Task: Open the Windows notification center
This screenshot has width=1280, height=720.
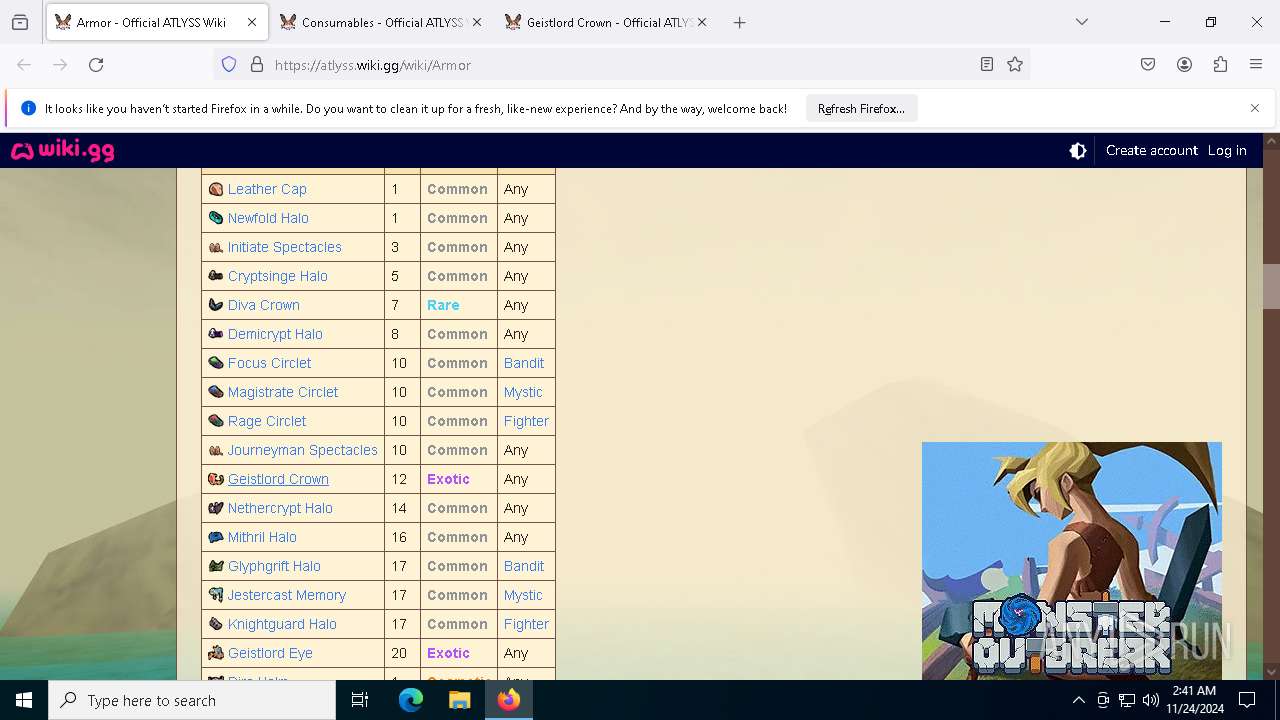Action: tap(1247, 700)
